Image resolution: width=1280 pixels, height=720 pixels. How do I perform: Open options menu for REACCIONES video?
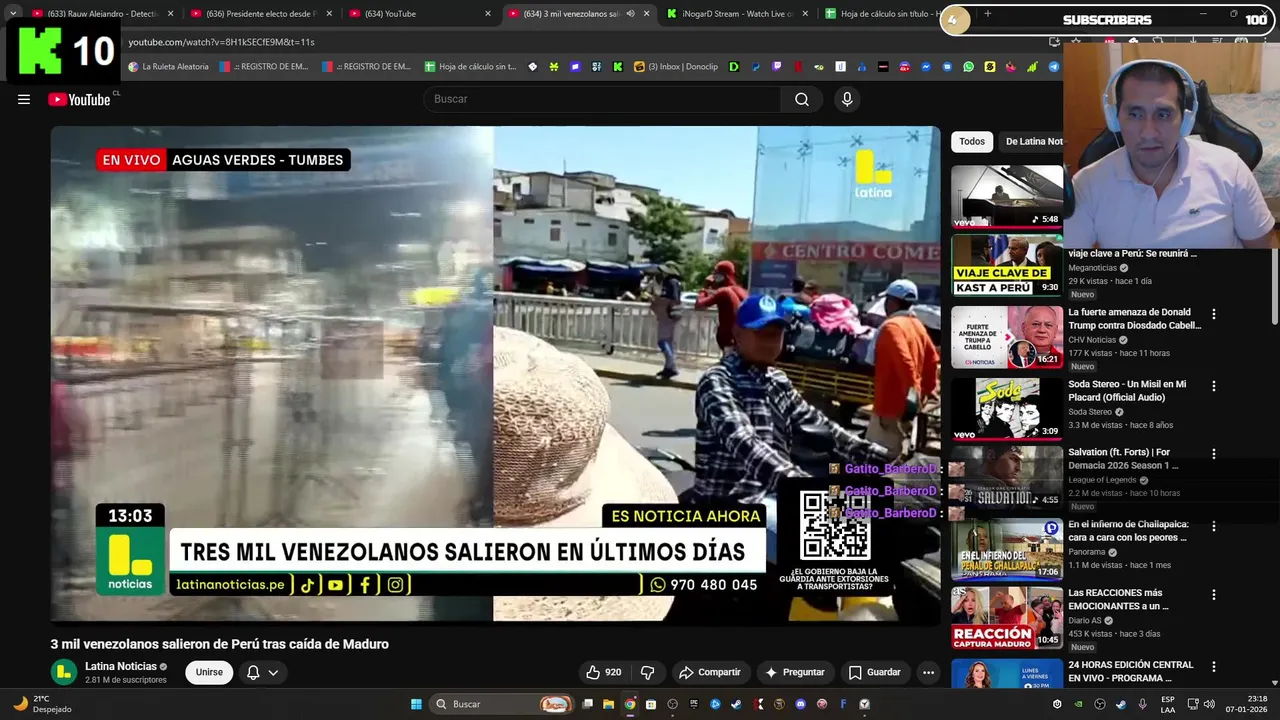(x=1214, y=594)
